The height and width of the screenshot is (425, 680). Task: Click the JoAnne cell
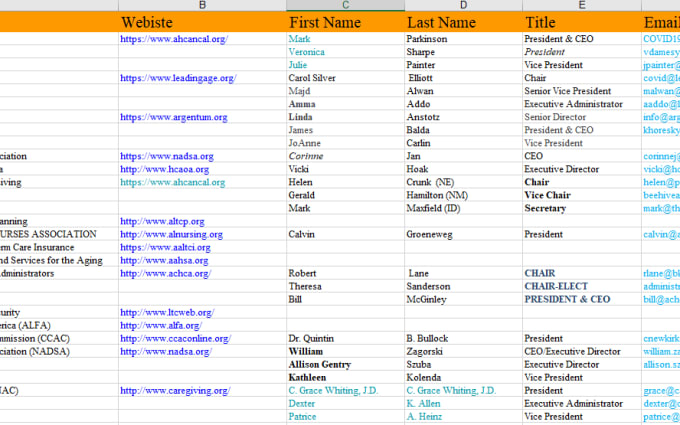click(x=345, y=143)
